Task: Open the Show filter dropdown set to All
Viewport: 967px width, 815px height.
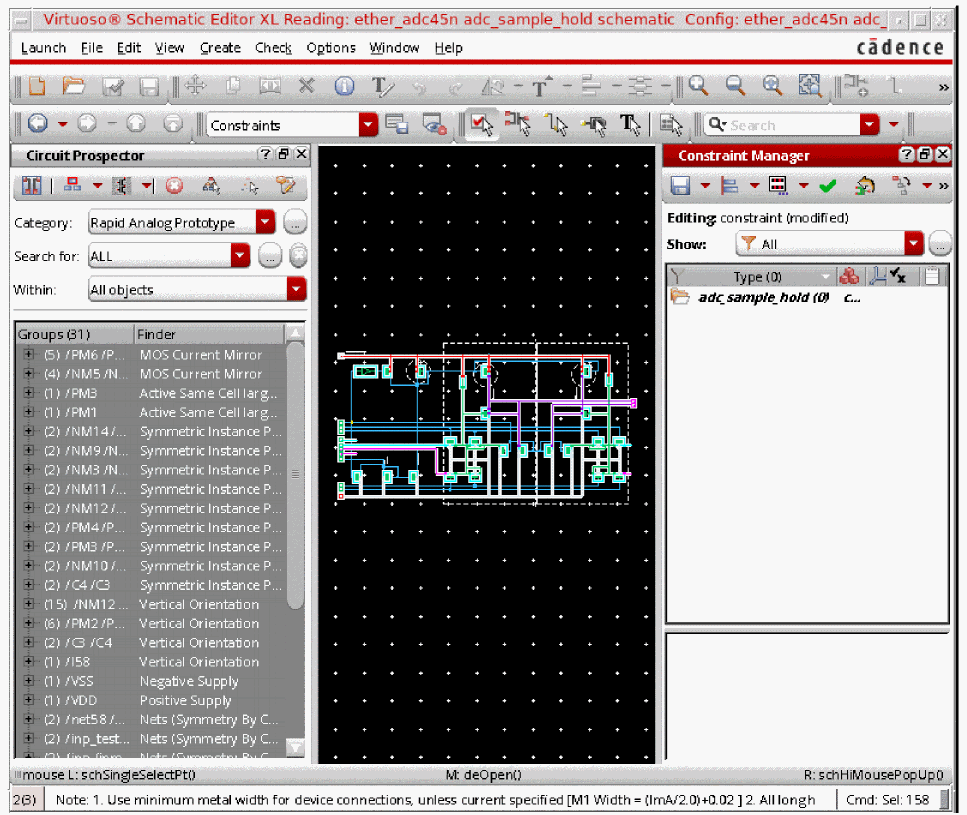Action: 913,244
